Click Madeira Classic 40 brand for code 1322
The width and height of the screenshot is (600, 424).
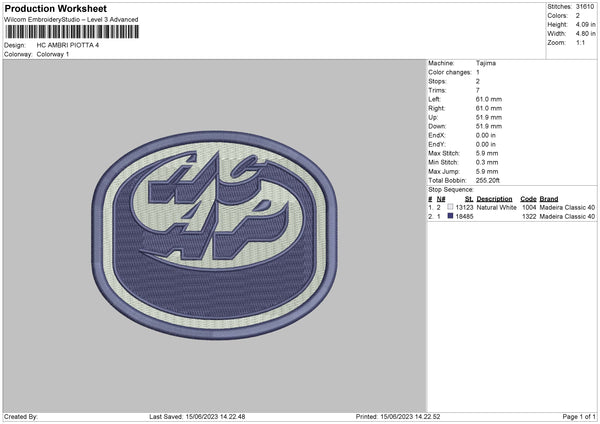coord(567,217)
